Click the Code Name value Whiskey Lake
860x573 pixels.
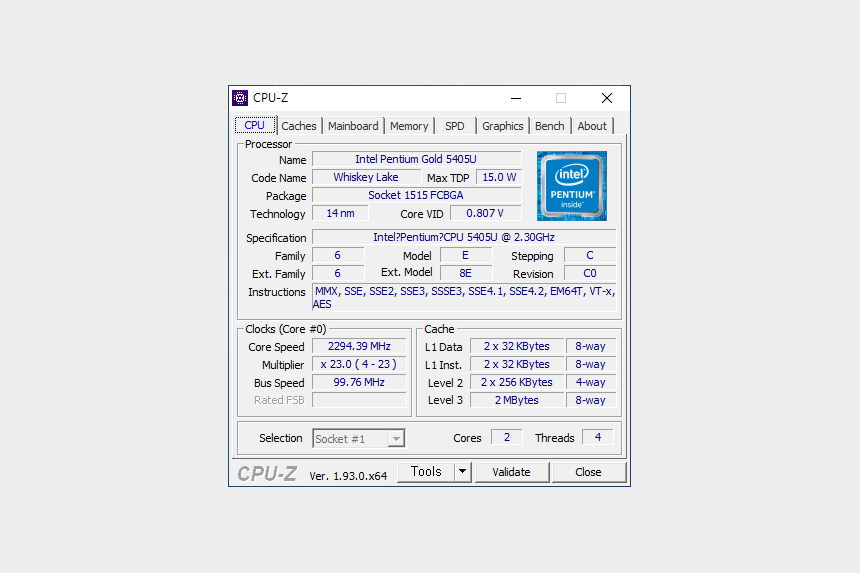coord(366,177)
